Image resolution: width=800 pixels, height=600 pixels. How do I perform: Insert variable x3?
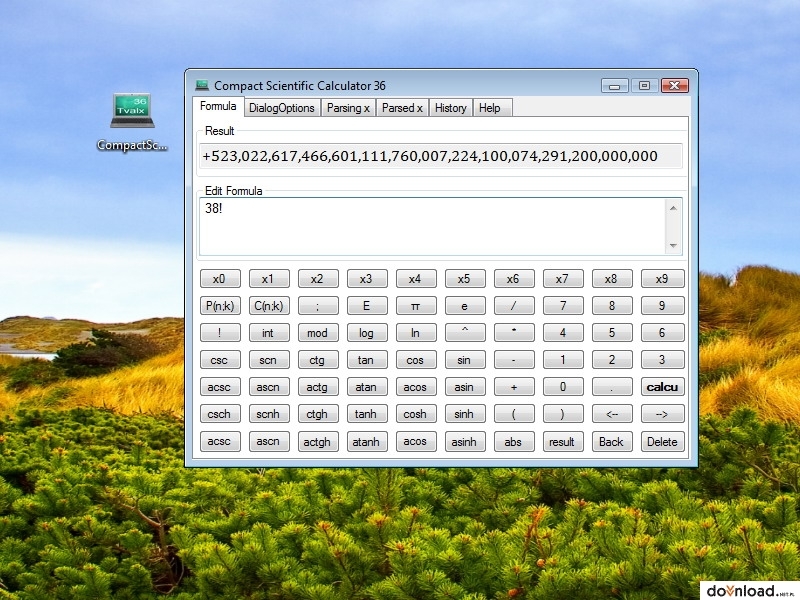pyautogui.click(x=367, y=279)
